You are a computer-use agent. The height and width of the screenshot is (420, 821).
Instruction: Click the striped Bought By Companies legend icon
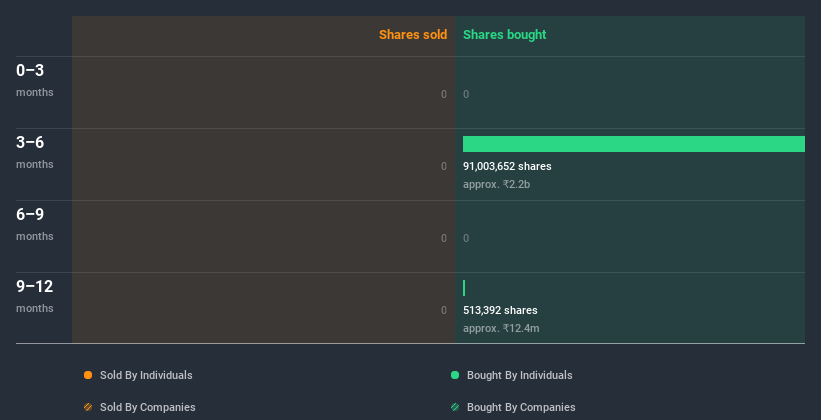tap(455, 407)
